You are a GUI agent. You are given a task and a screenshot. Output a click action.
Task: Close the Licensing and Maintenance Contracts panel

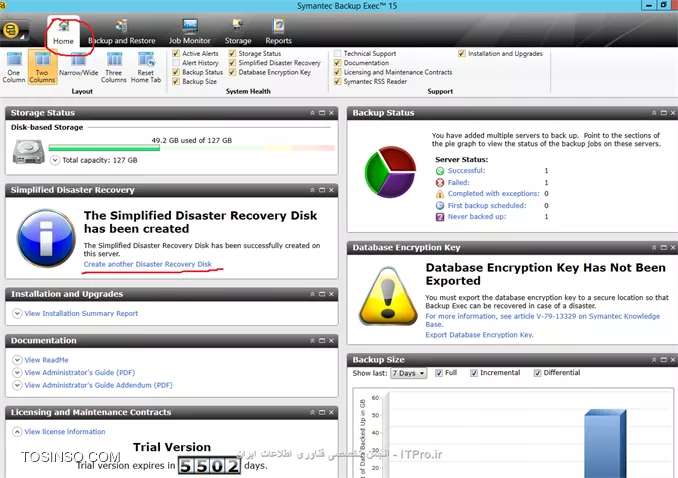(331, 413)
